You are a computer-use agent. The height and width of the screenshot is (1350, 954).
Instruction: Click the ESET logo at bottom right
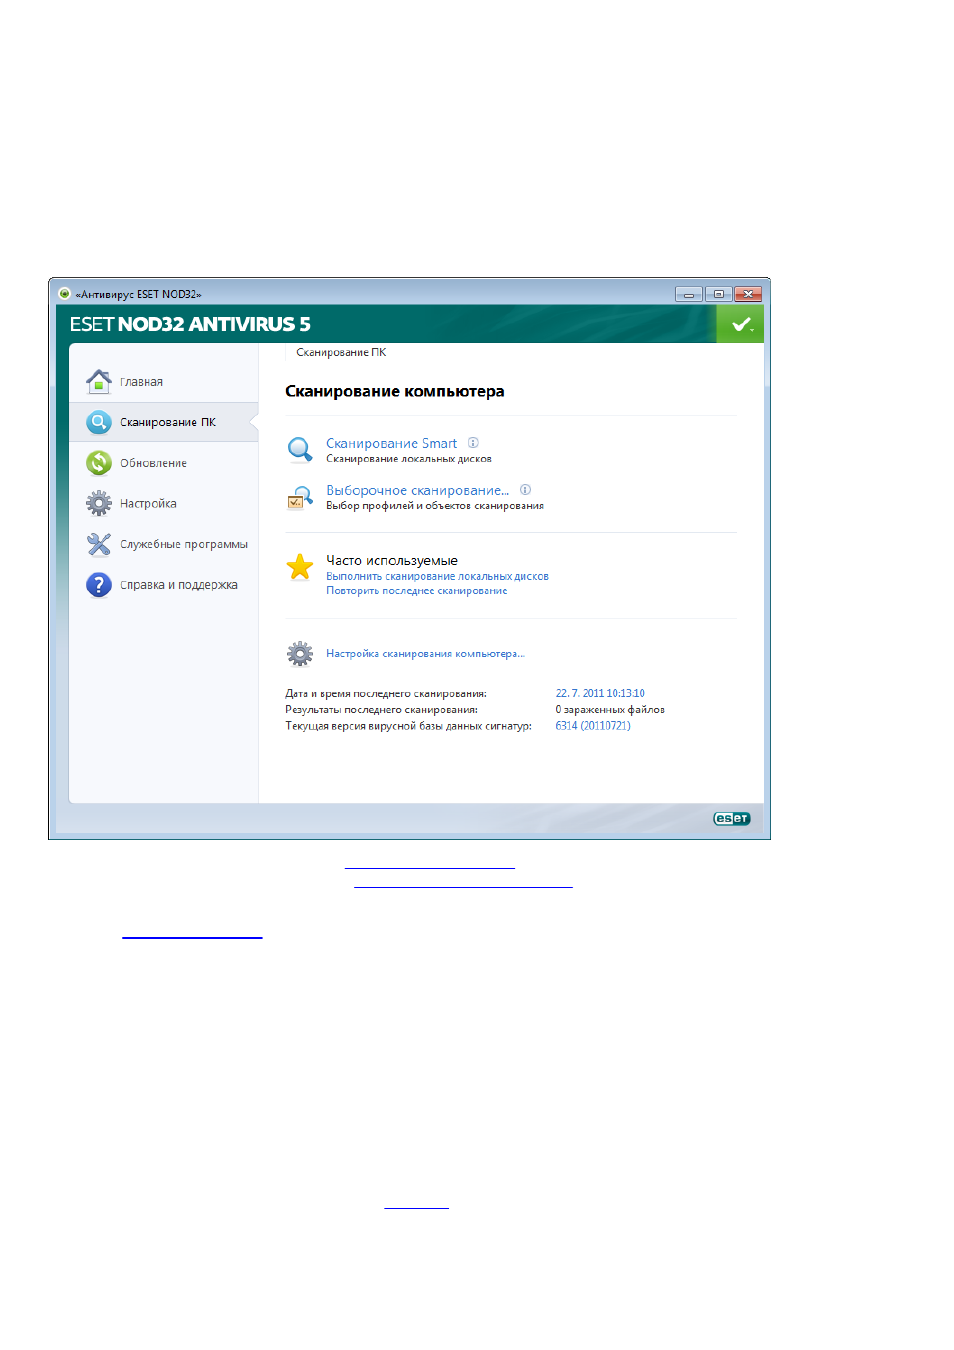pyautogui.click(x=731, y=818)
